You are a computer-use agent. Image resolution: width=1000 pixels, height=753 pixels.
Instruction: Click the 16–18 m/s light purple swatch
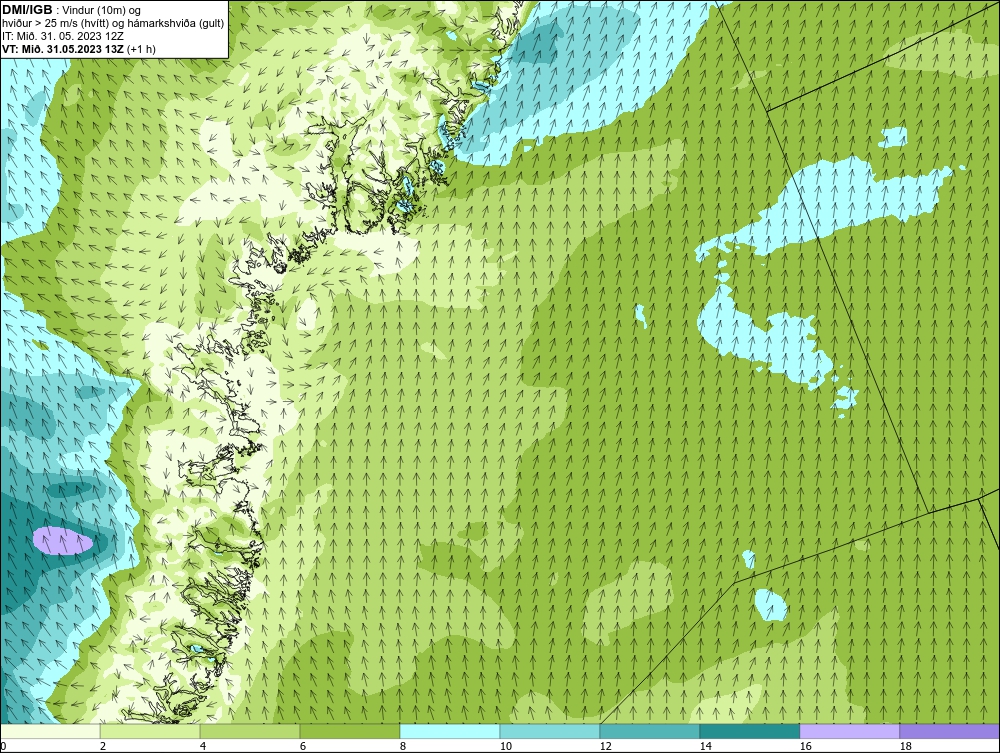pyautogui.click(x=849, y=731)
